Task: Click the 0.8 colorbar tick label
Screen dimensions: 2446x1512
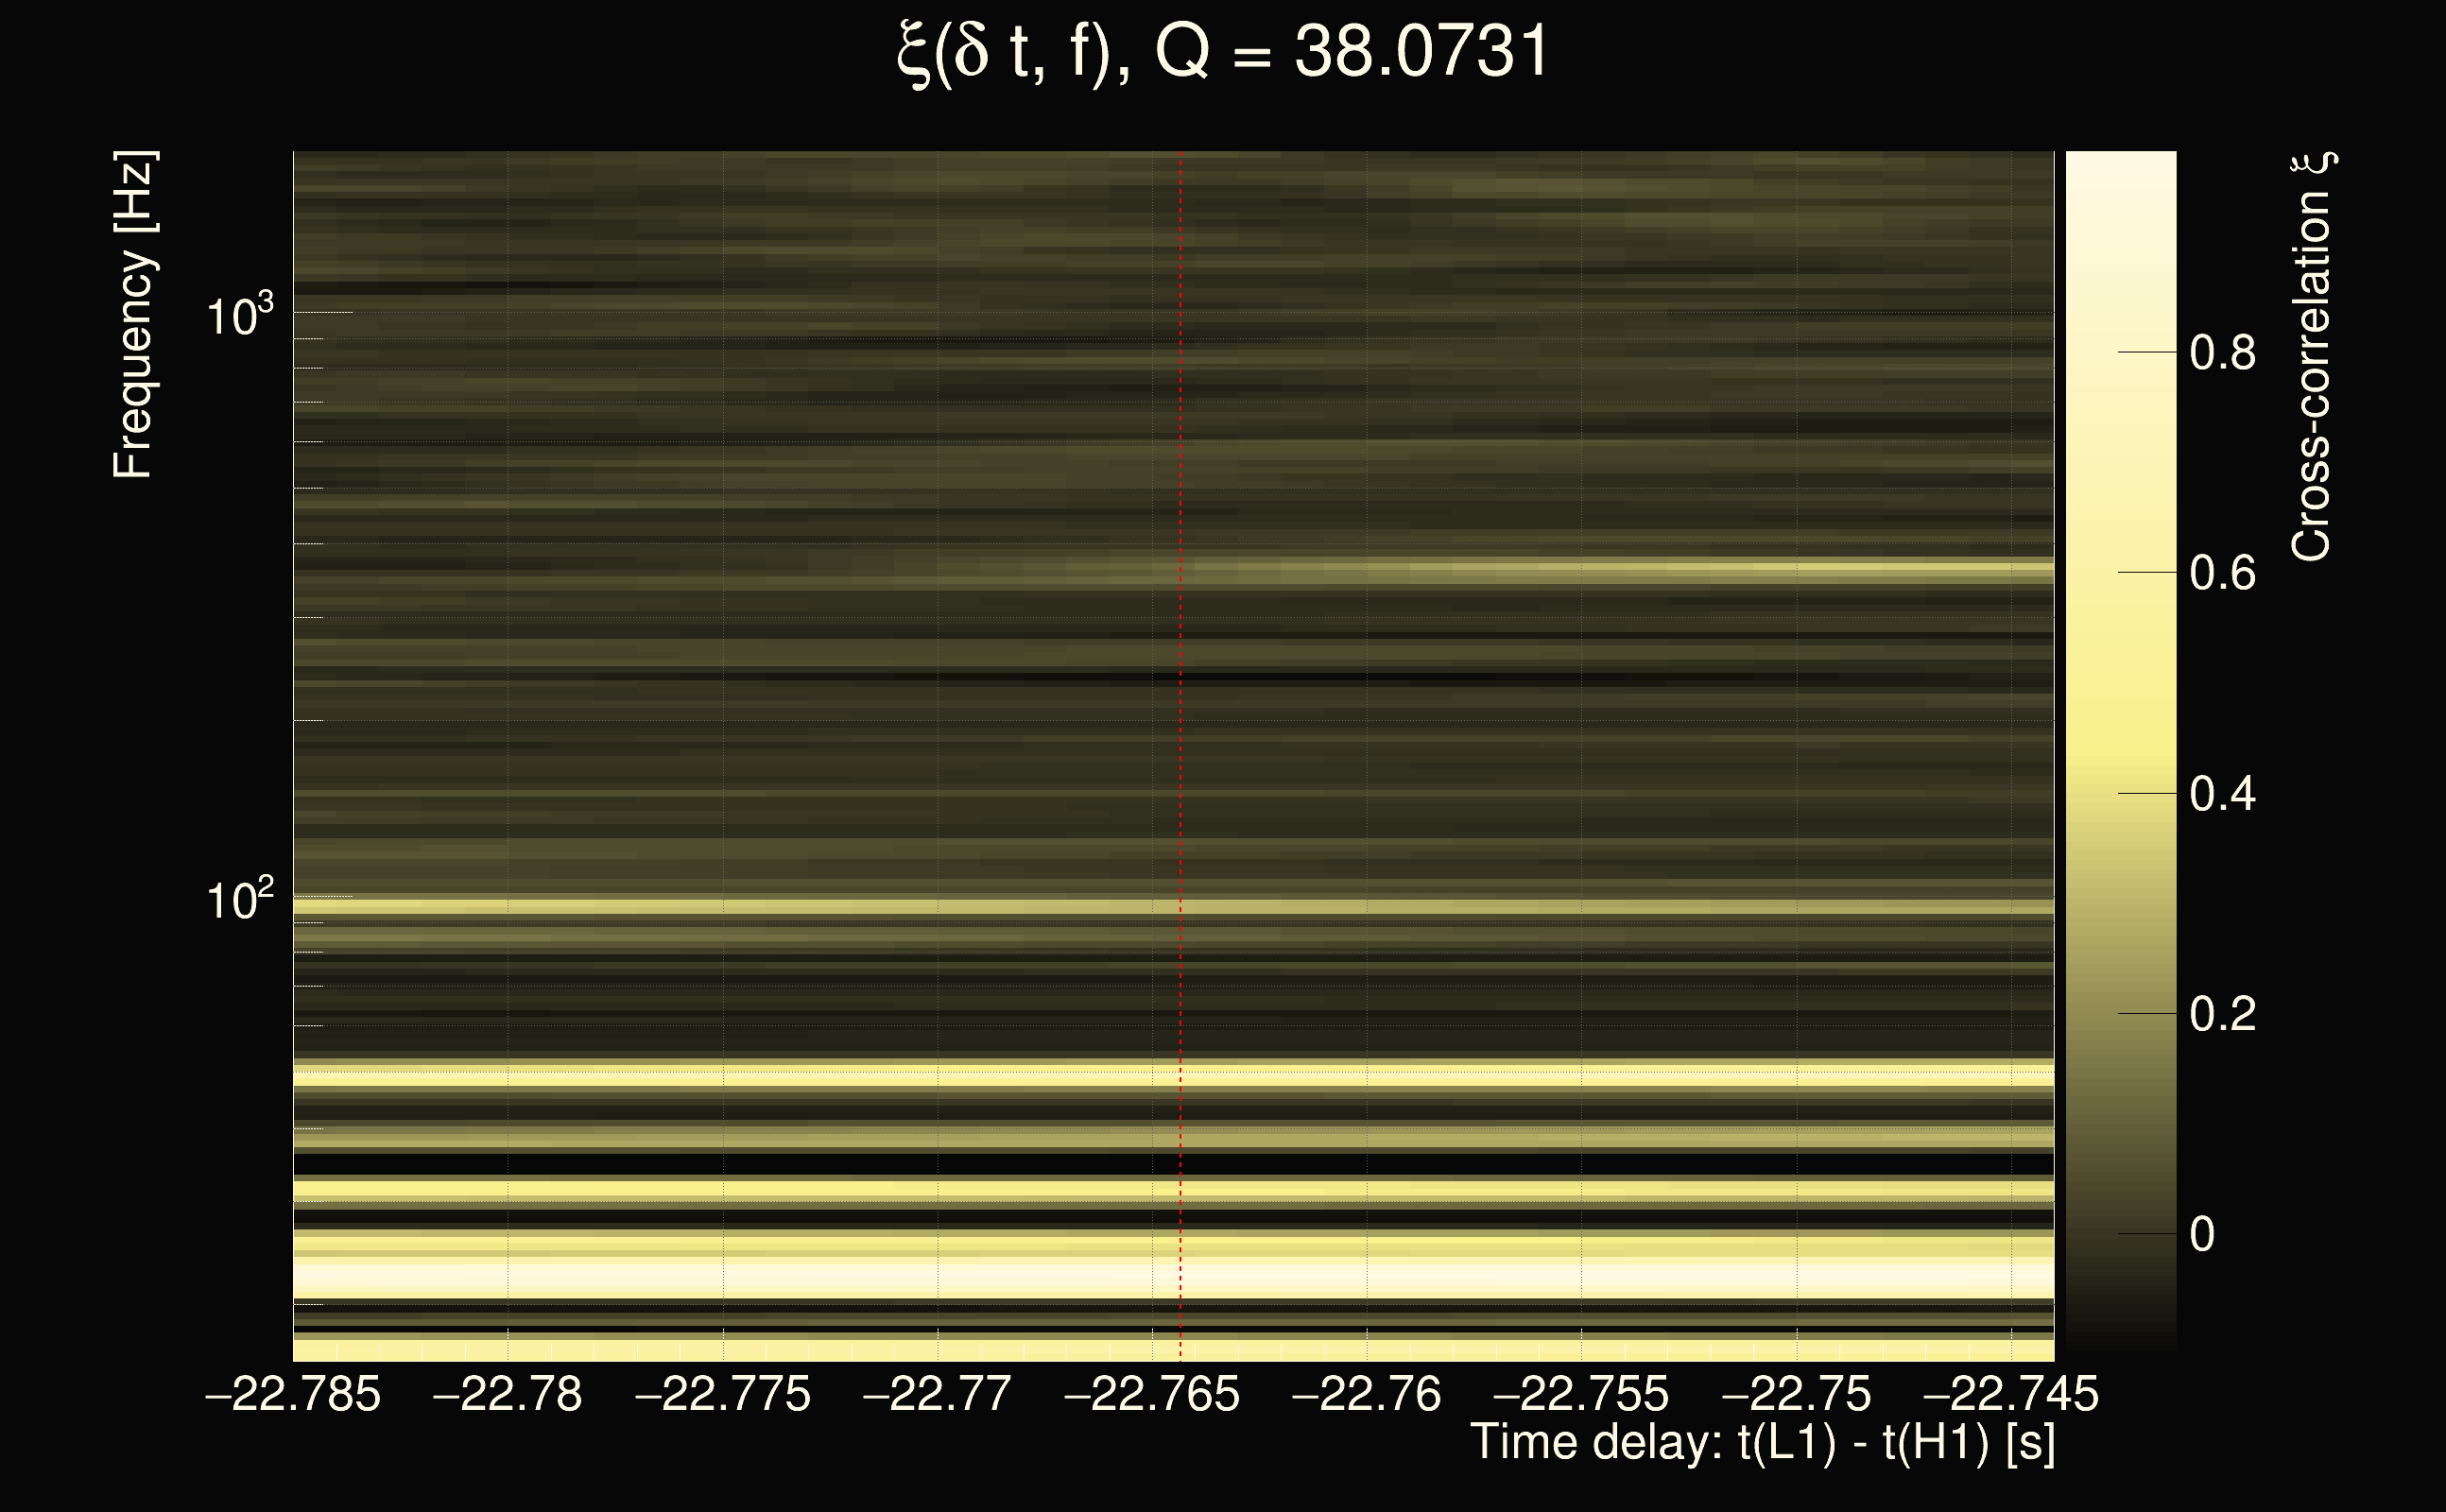Action: coord(2222,353)
